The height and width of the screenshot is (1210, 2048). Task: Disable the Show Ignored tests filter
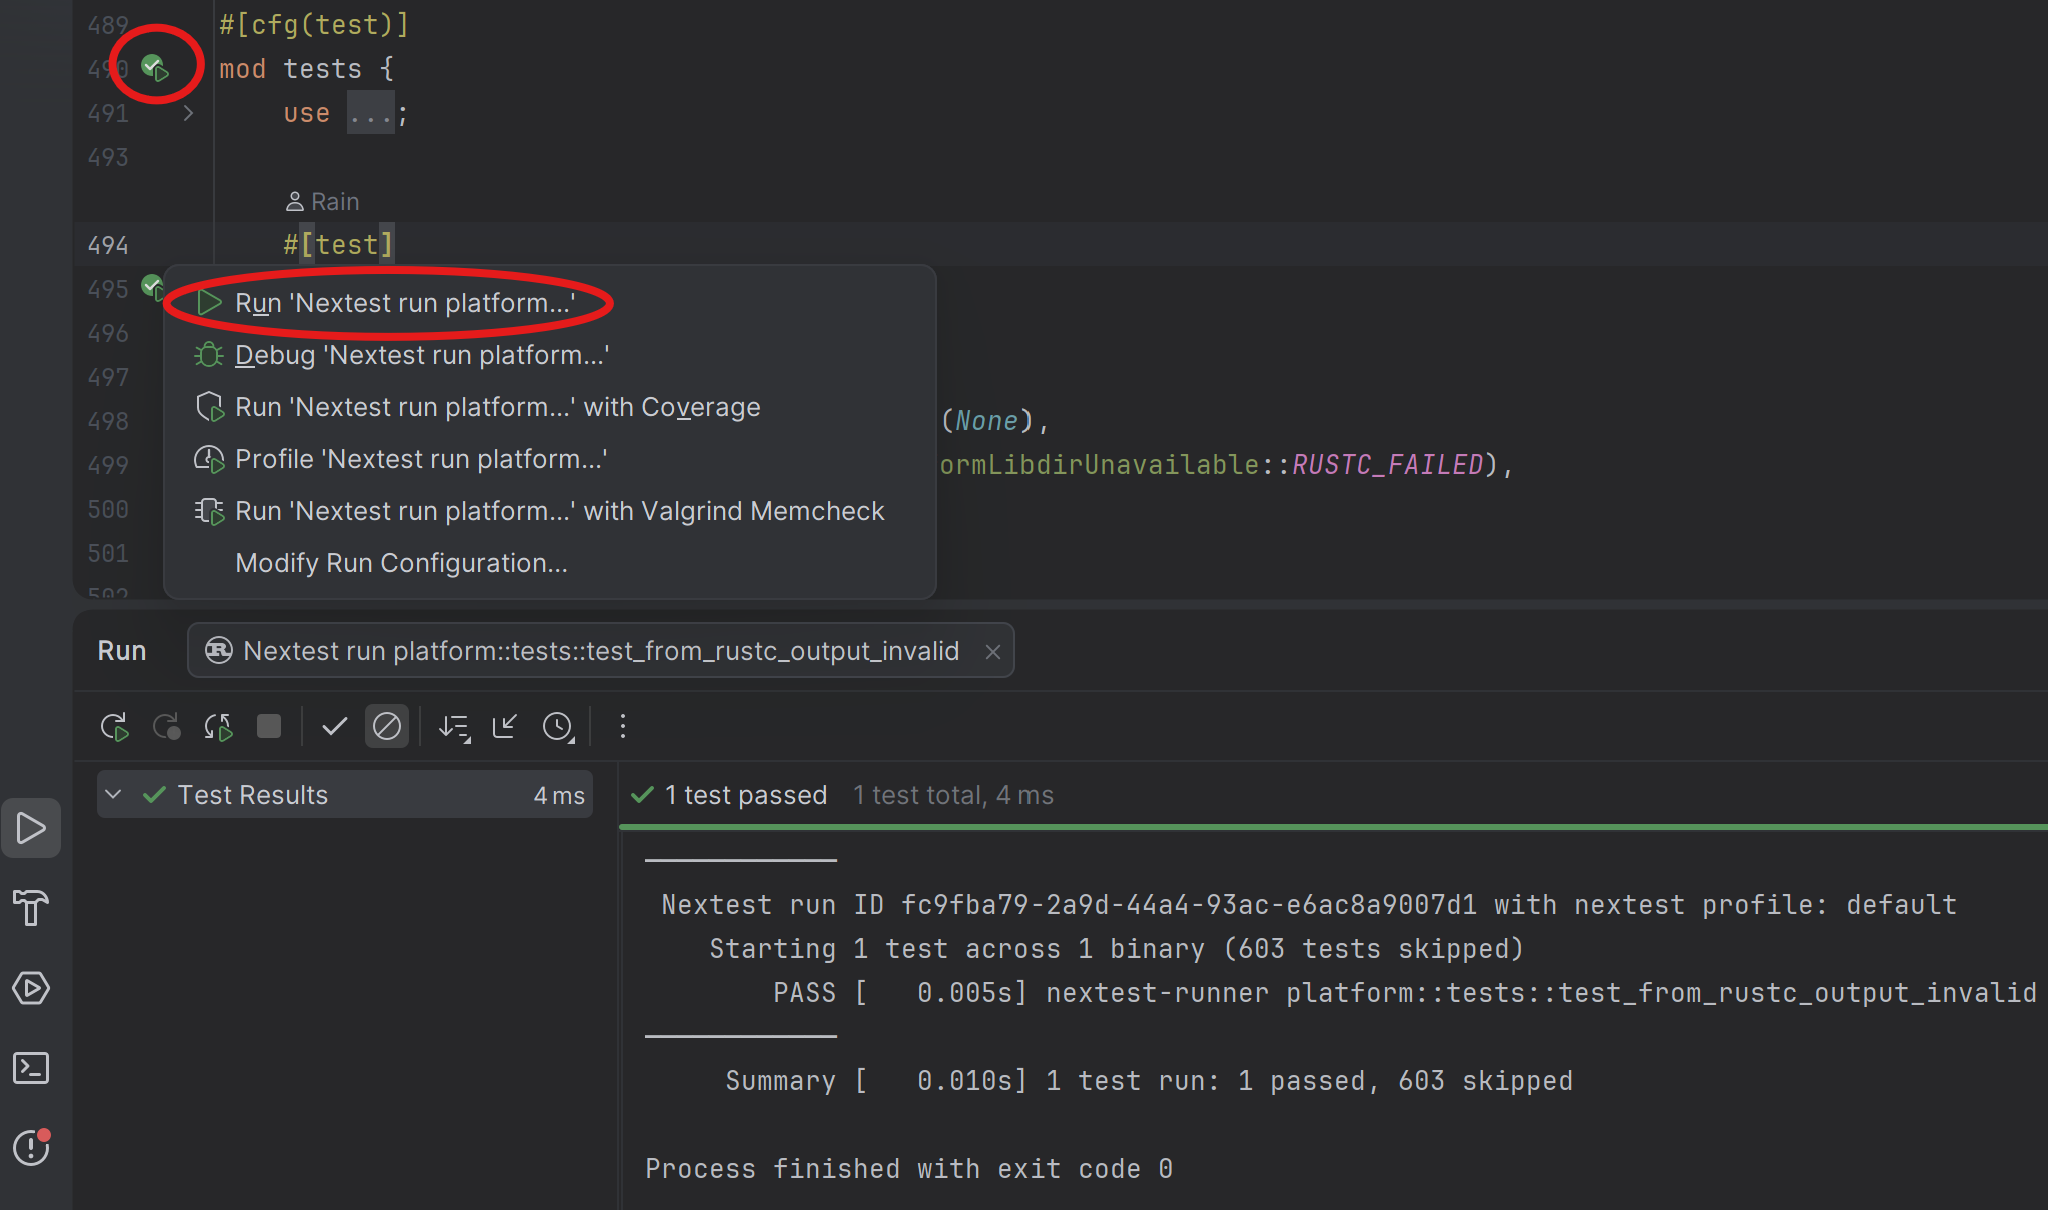coord(387,727)
